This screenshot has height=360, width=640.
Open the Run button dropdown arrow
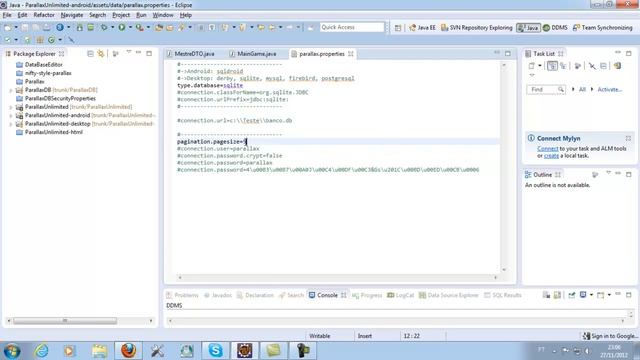click(130, 28)
